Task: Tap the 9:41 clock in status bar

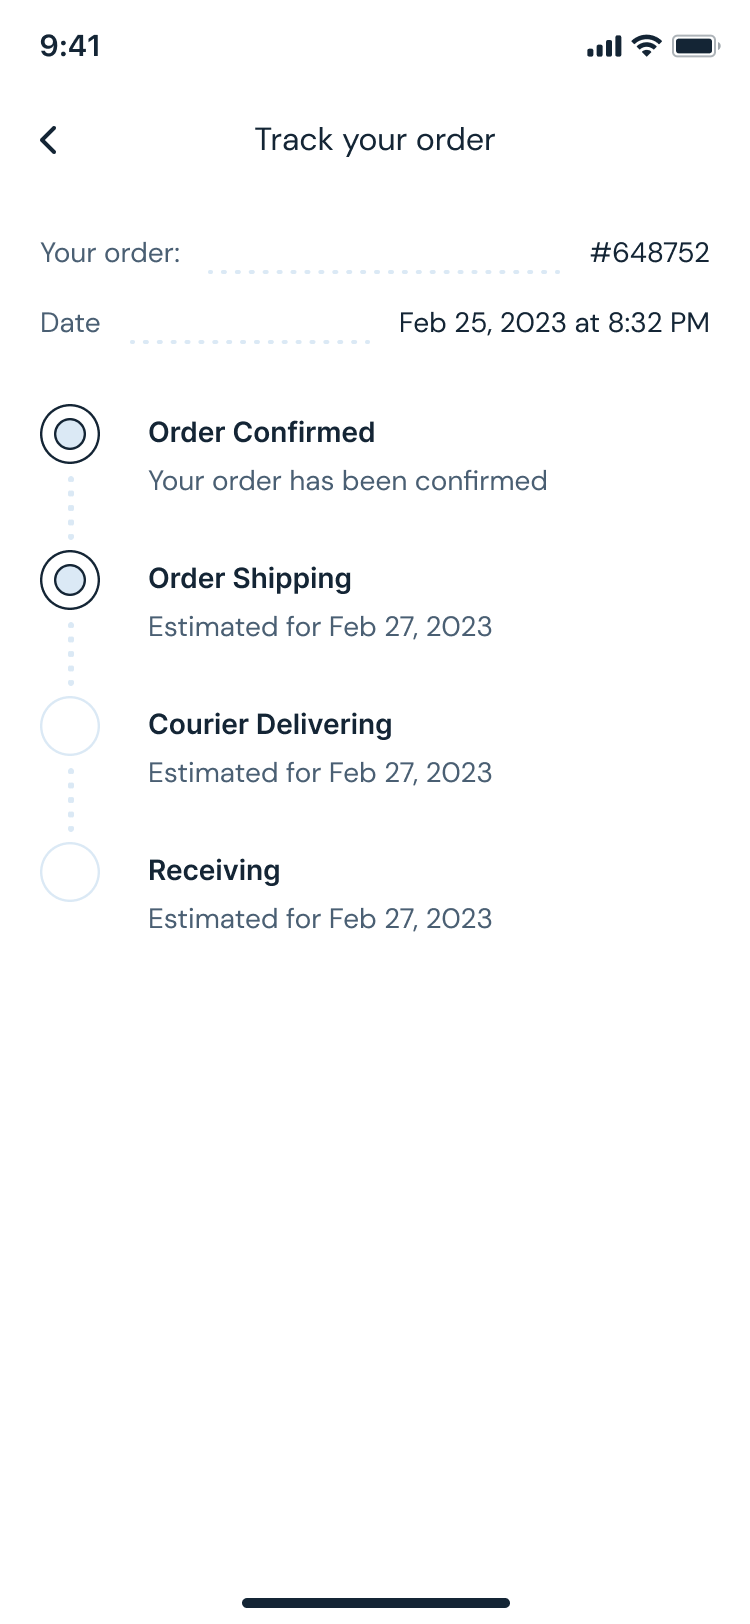Action: pos(70,46)
